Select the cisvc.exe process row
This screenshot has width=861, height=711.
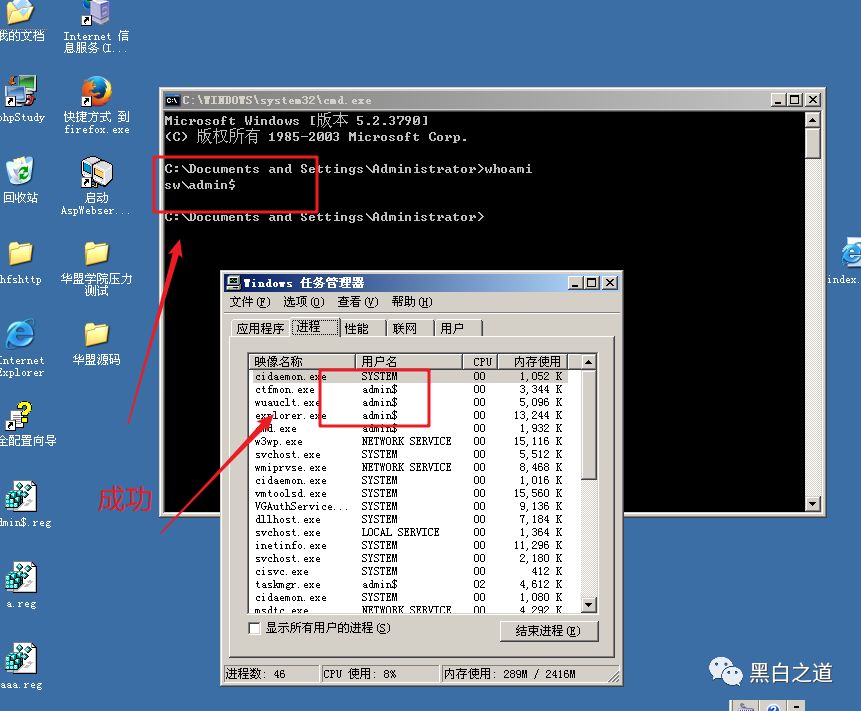[409, 572]
